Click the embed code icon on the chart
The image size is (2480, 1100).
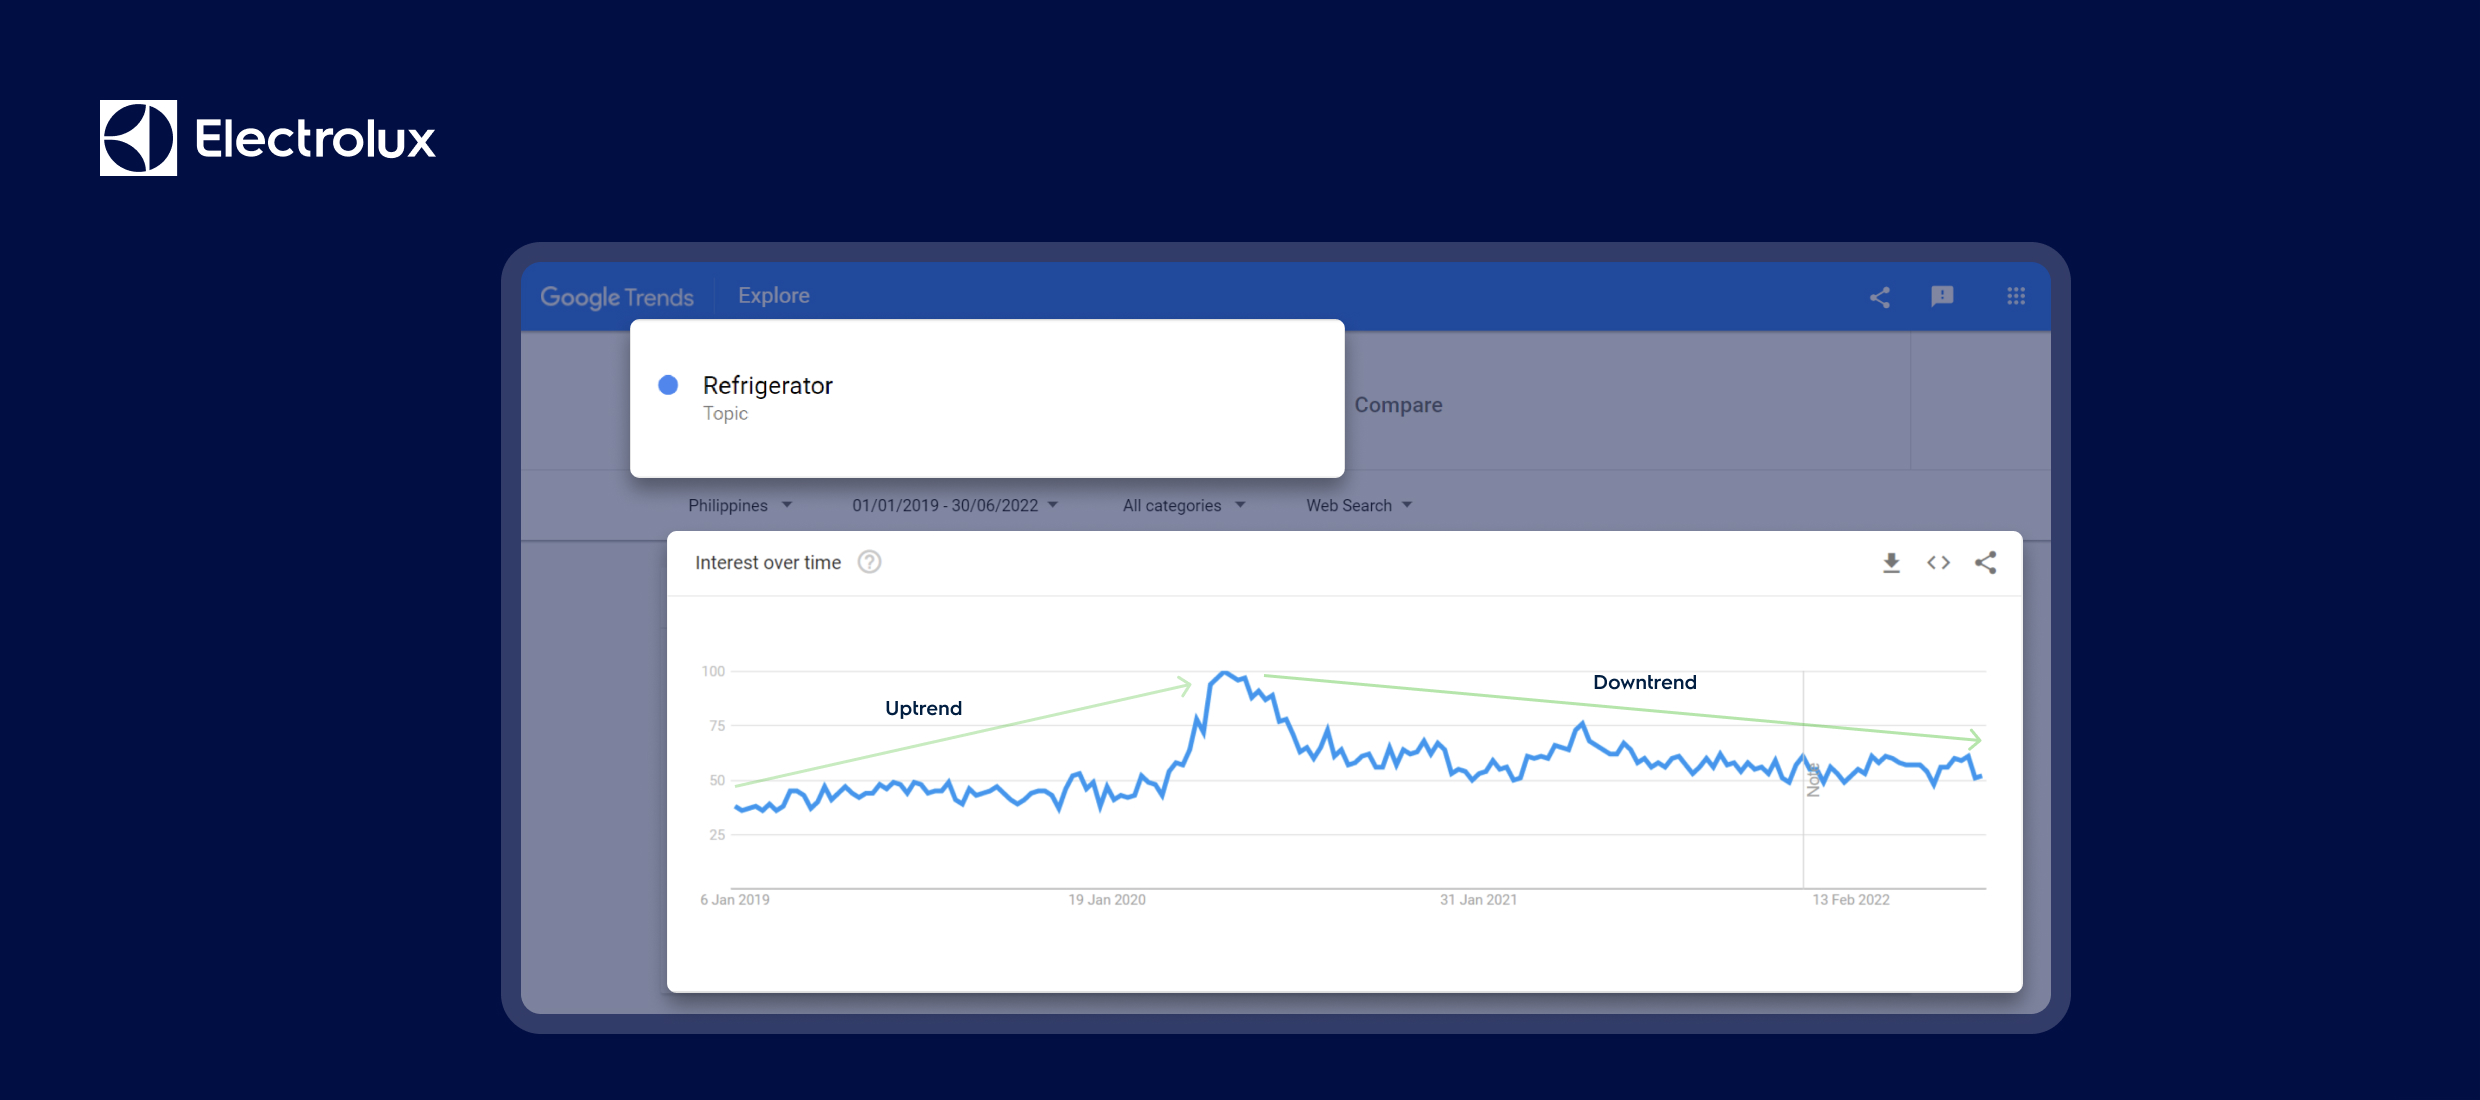[x=1938, y=563]
